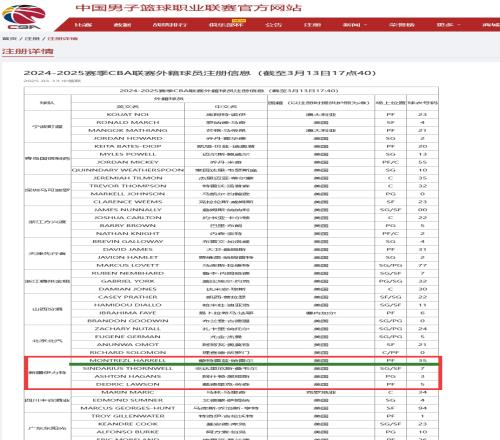Select the MARCUS GEORGES-HUNT name cell
The width and height of the screenshot is (500, 440).
128,408
